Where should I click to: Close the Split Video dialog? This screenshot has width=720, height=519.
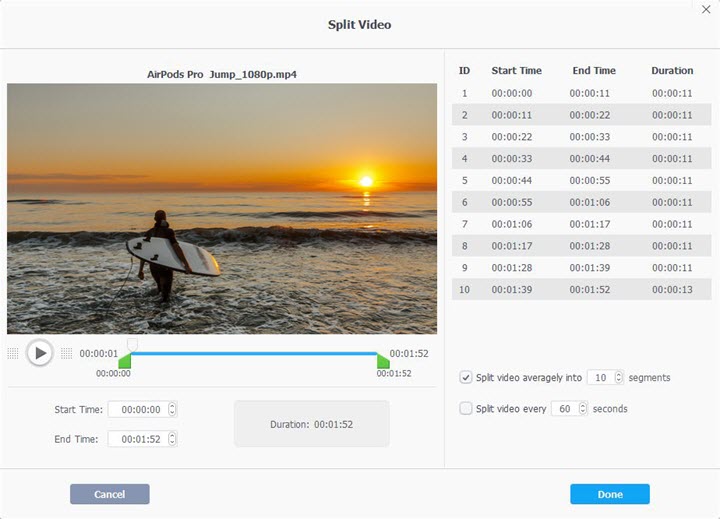[706, 9]
